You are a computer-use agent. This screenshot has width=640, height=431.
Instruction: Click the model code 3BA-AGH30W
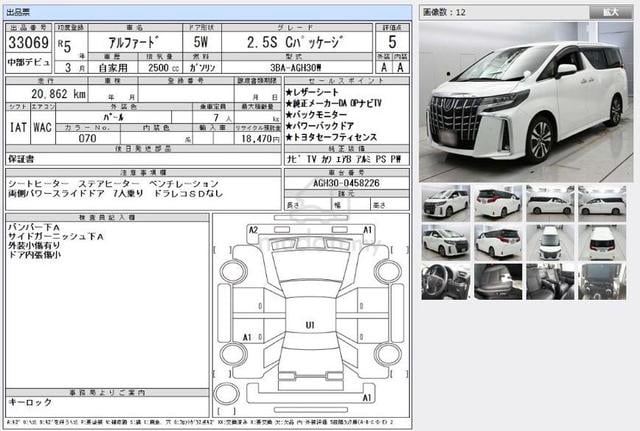pyautogui.click(x=296, y=68)
